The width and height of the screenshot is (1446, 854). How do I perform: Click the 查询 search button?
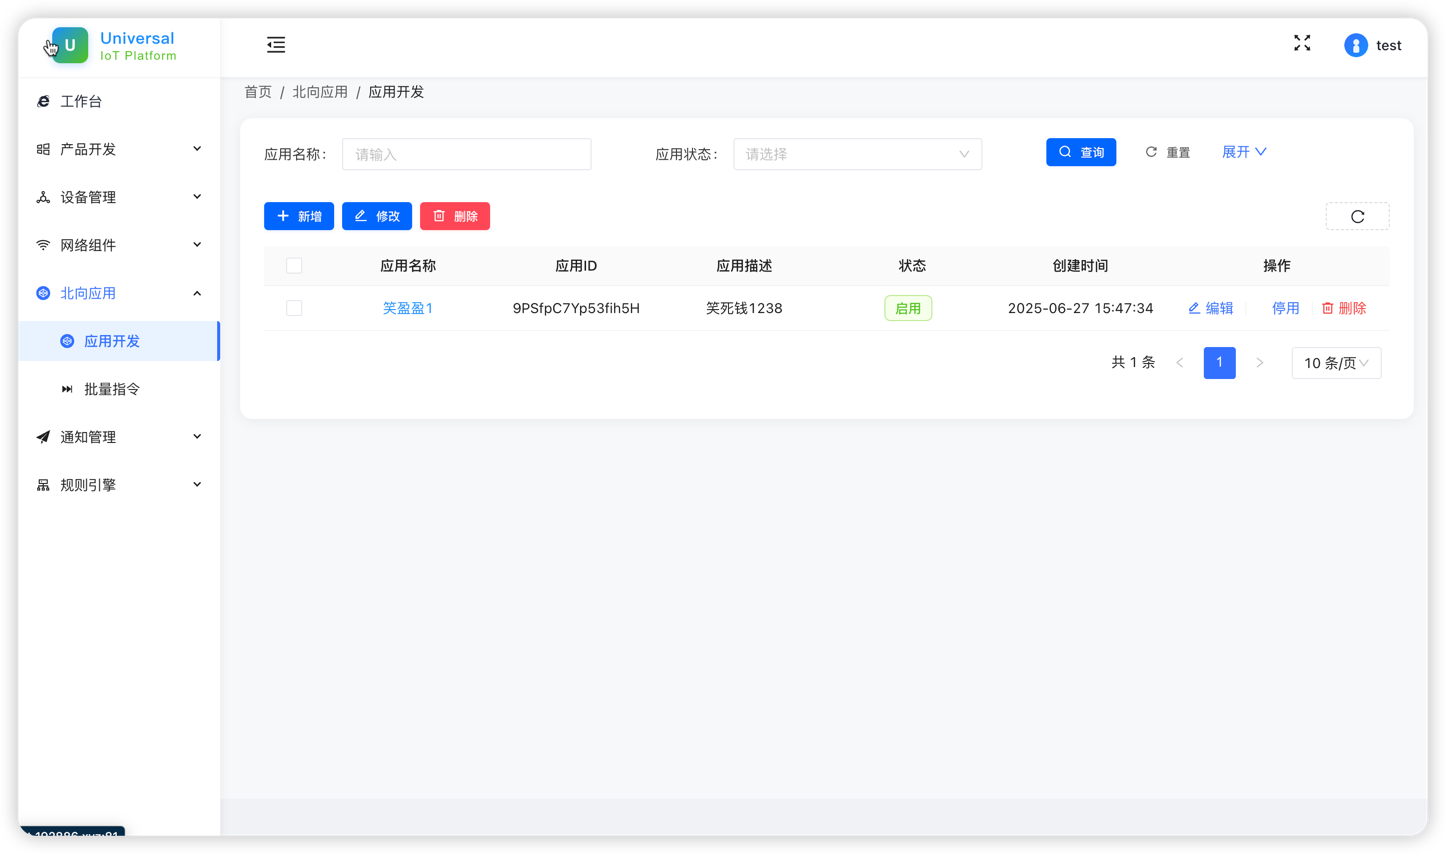coord(1081,152)
